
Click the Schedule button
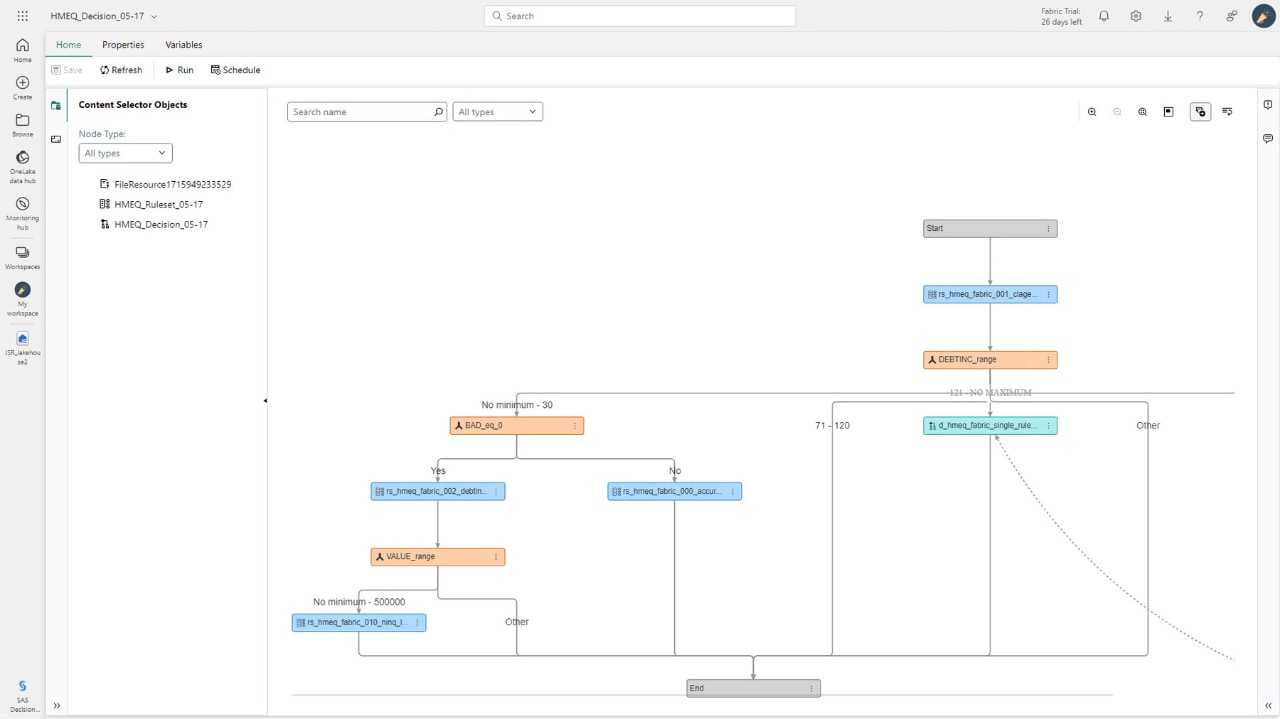[235, 69]
